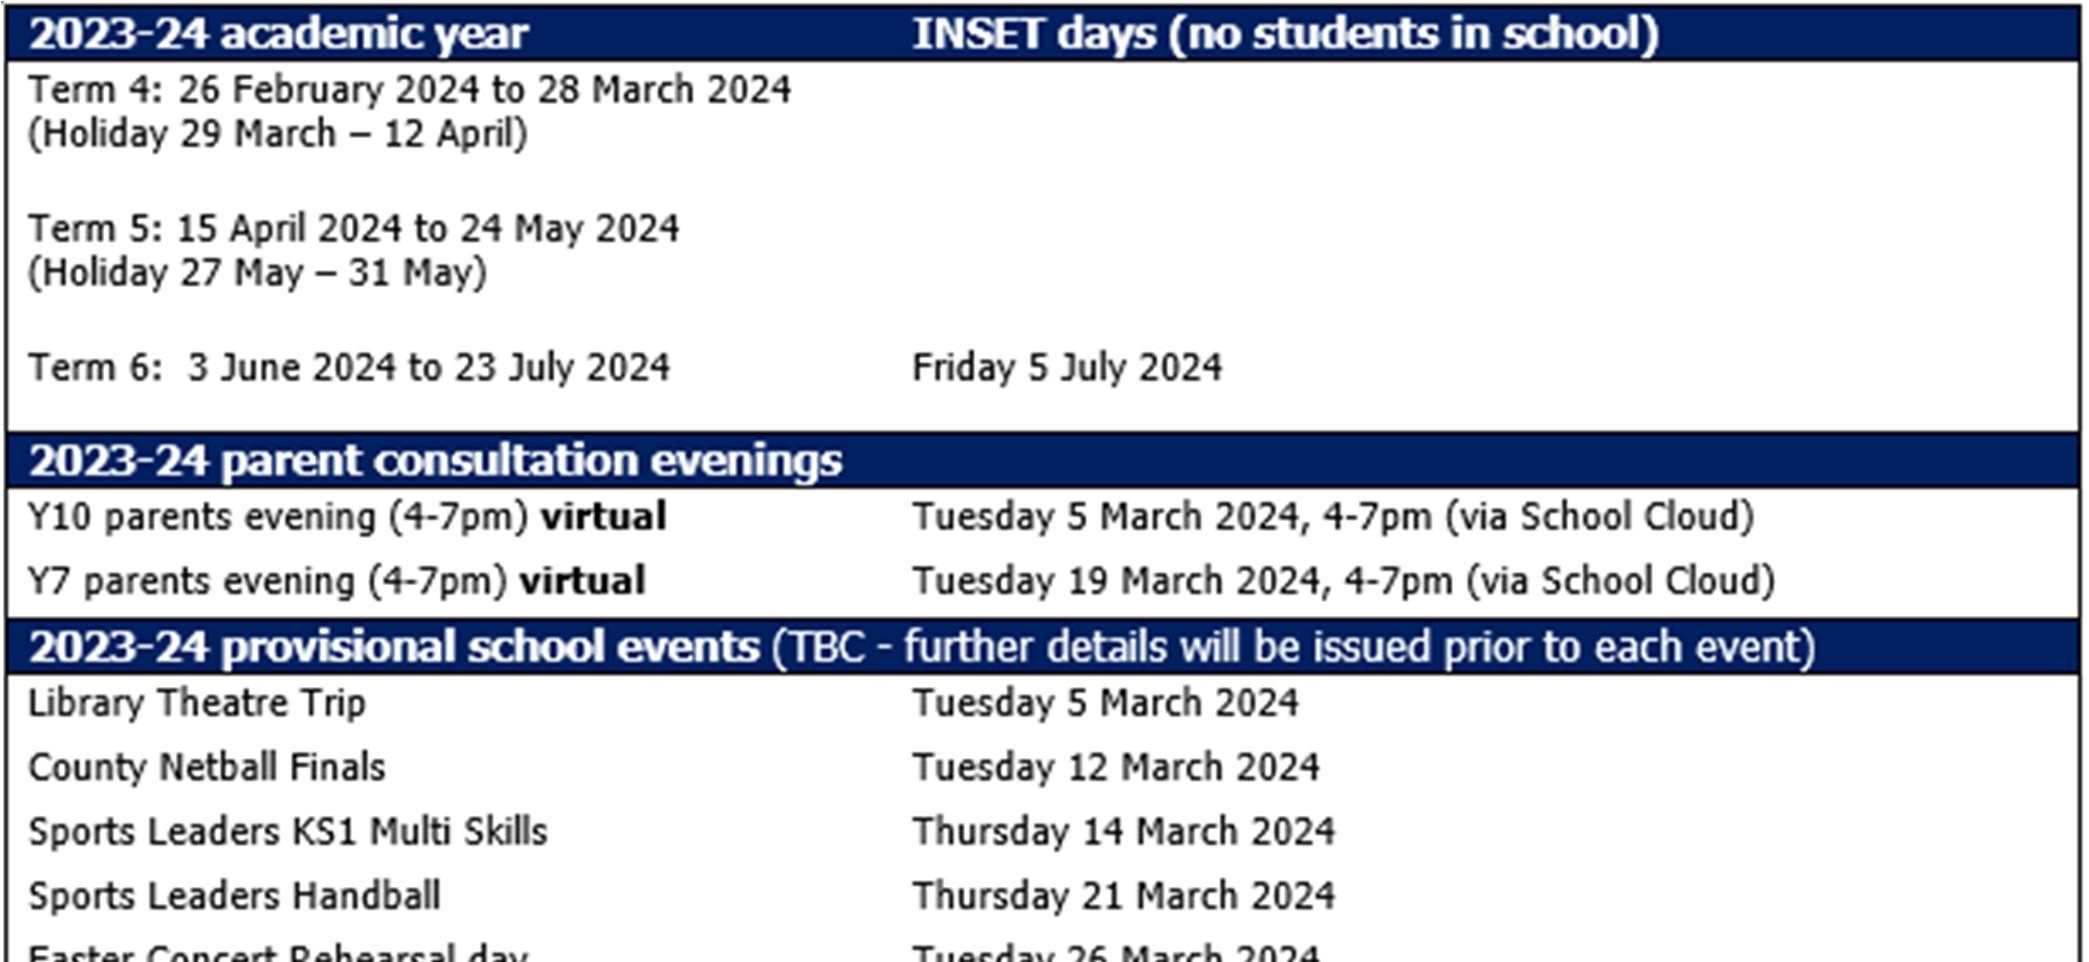Screen dimensions: 2089x962
Task: Click the Term 6 dates line
Action: pyautogui.click(x=349, y=368)
